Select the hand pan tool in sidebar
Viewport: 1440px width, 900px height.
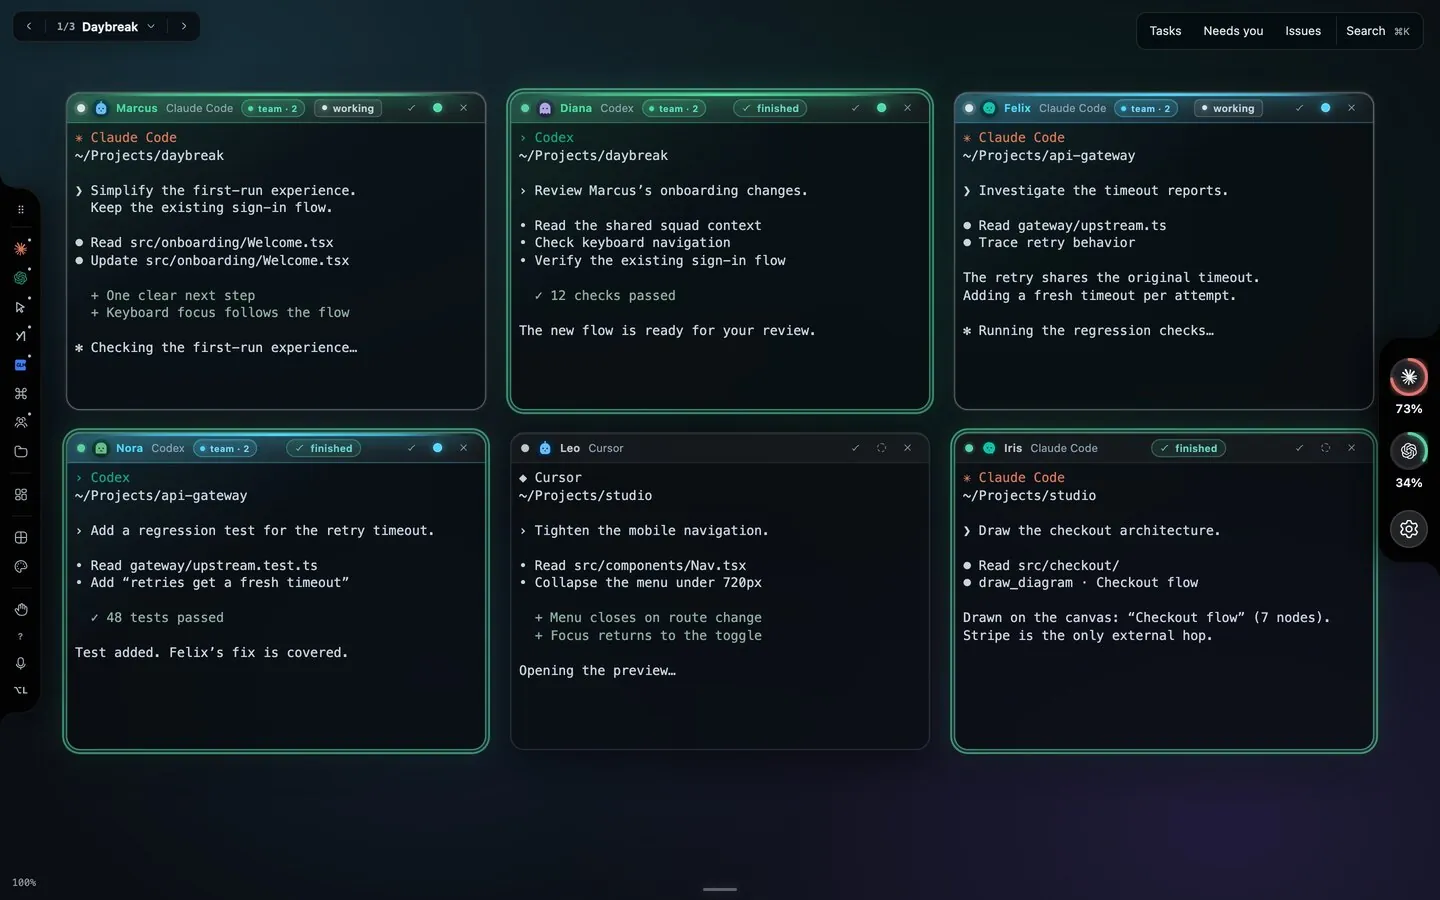pyautogui.click(x=20, y=609)
